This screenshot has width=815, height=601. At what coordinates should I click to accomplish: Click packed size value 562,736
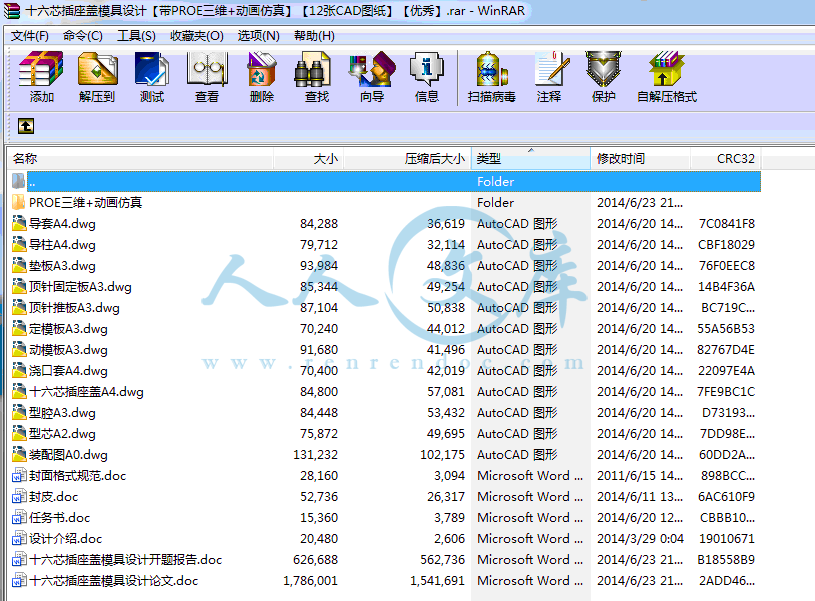click(x=442, y=559)
